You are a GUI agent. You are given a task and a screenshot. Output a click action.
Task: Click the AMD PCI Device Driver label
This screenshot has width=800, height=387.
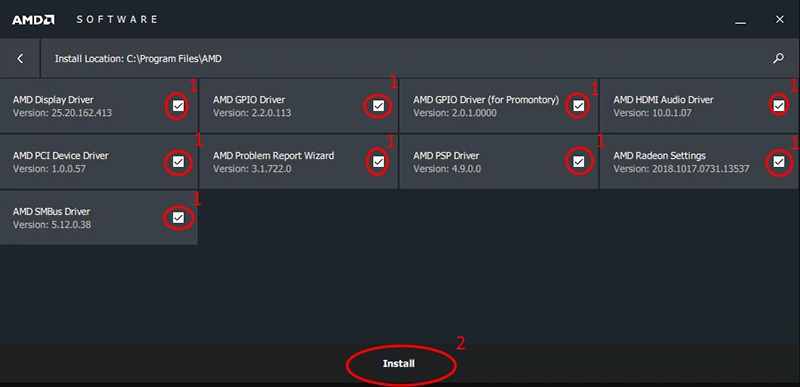60,156
